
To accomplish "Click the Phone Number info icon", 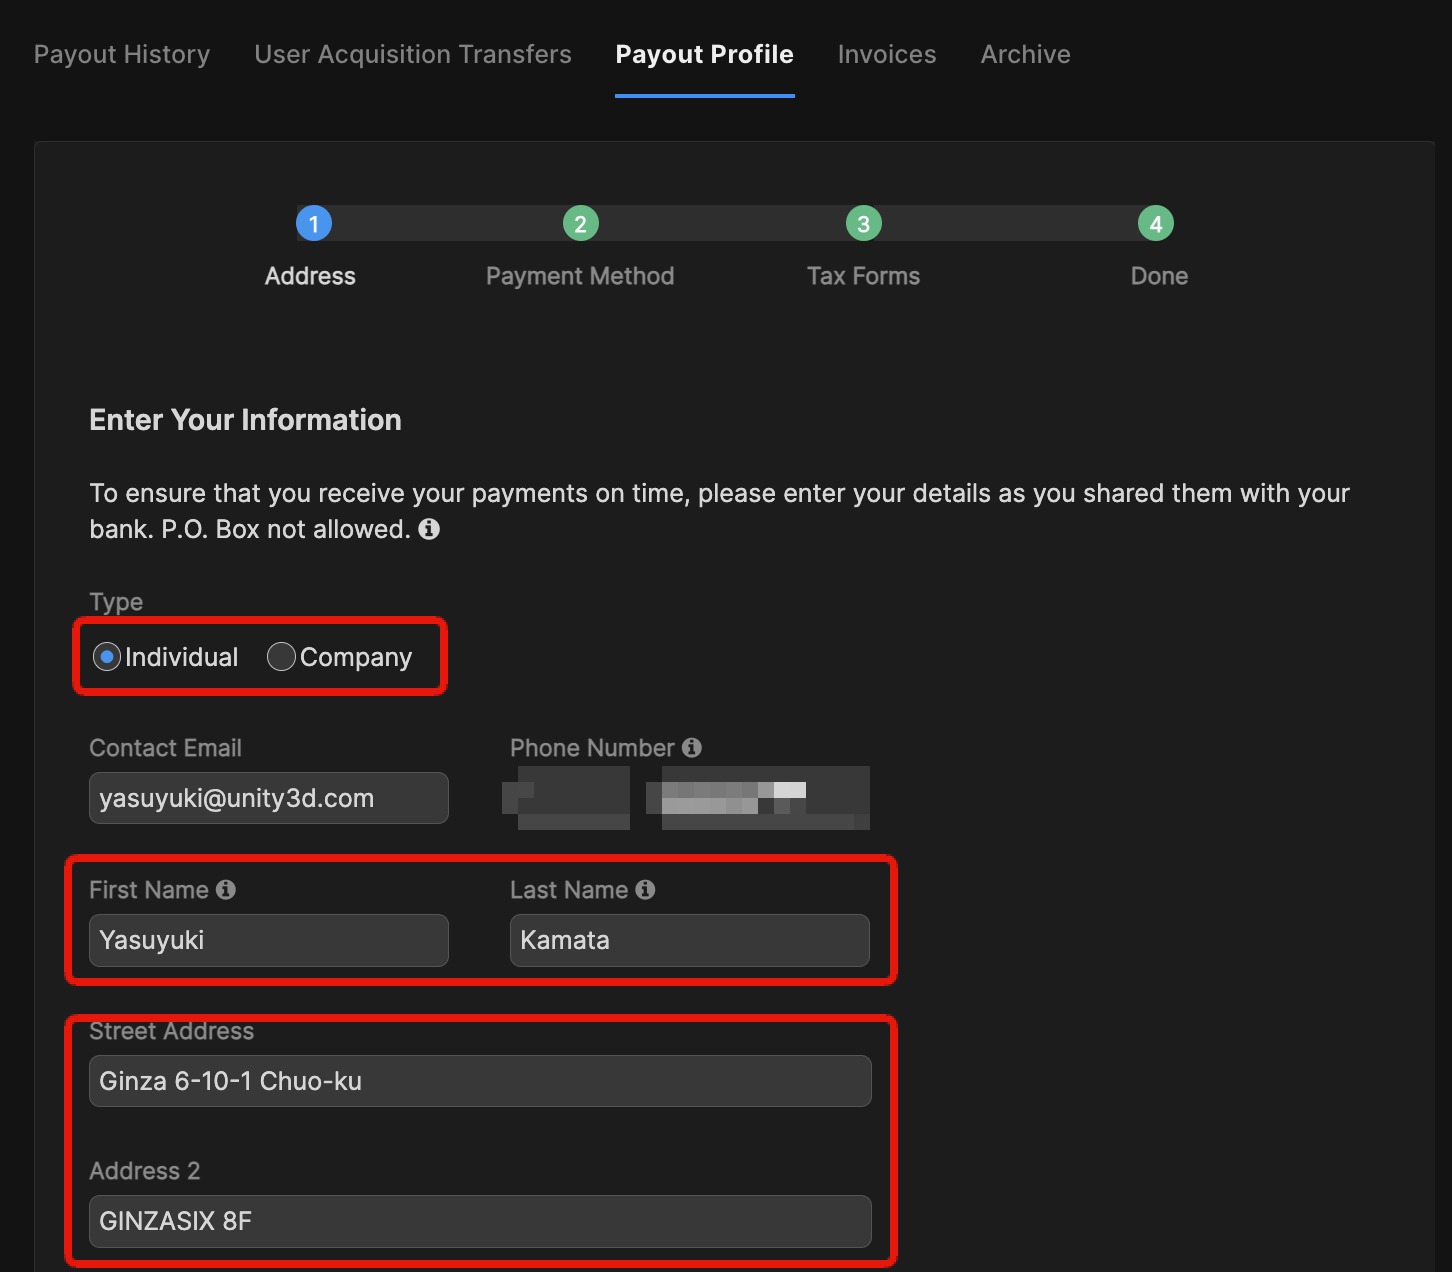I will [692, 748].
